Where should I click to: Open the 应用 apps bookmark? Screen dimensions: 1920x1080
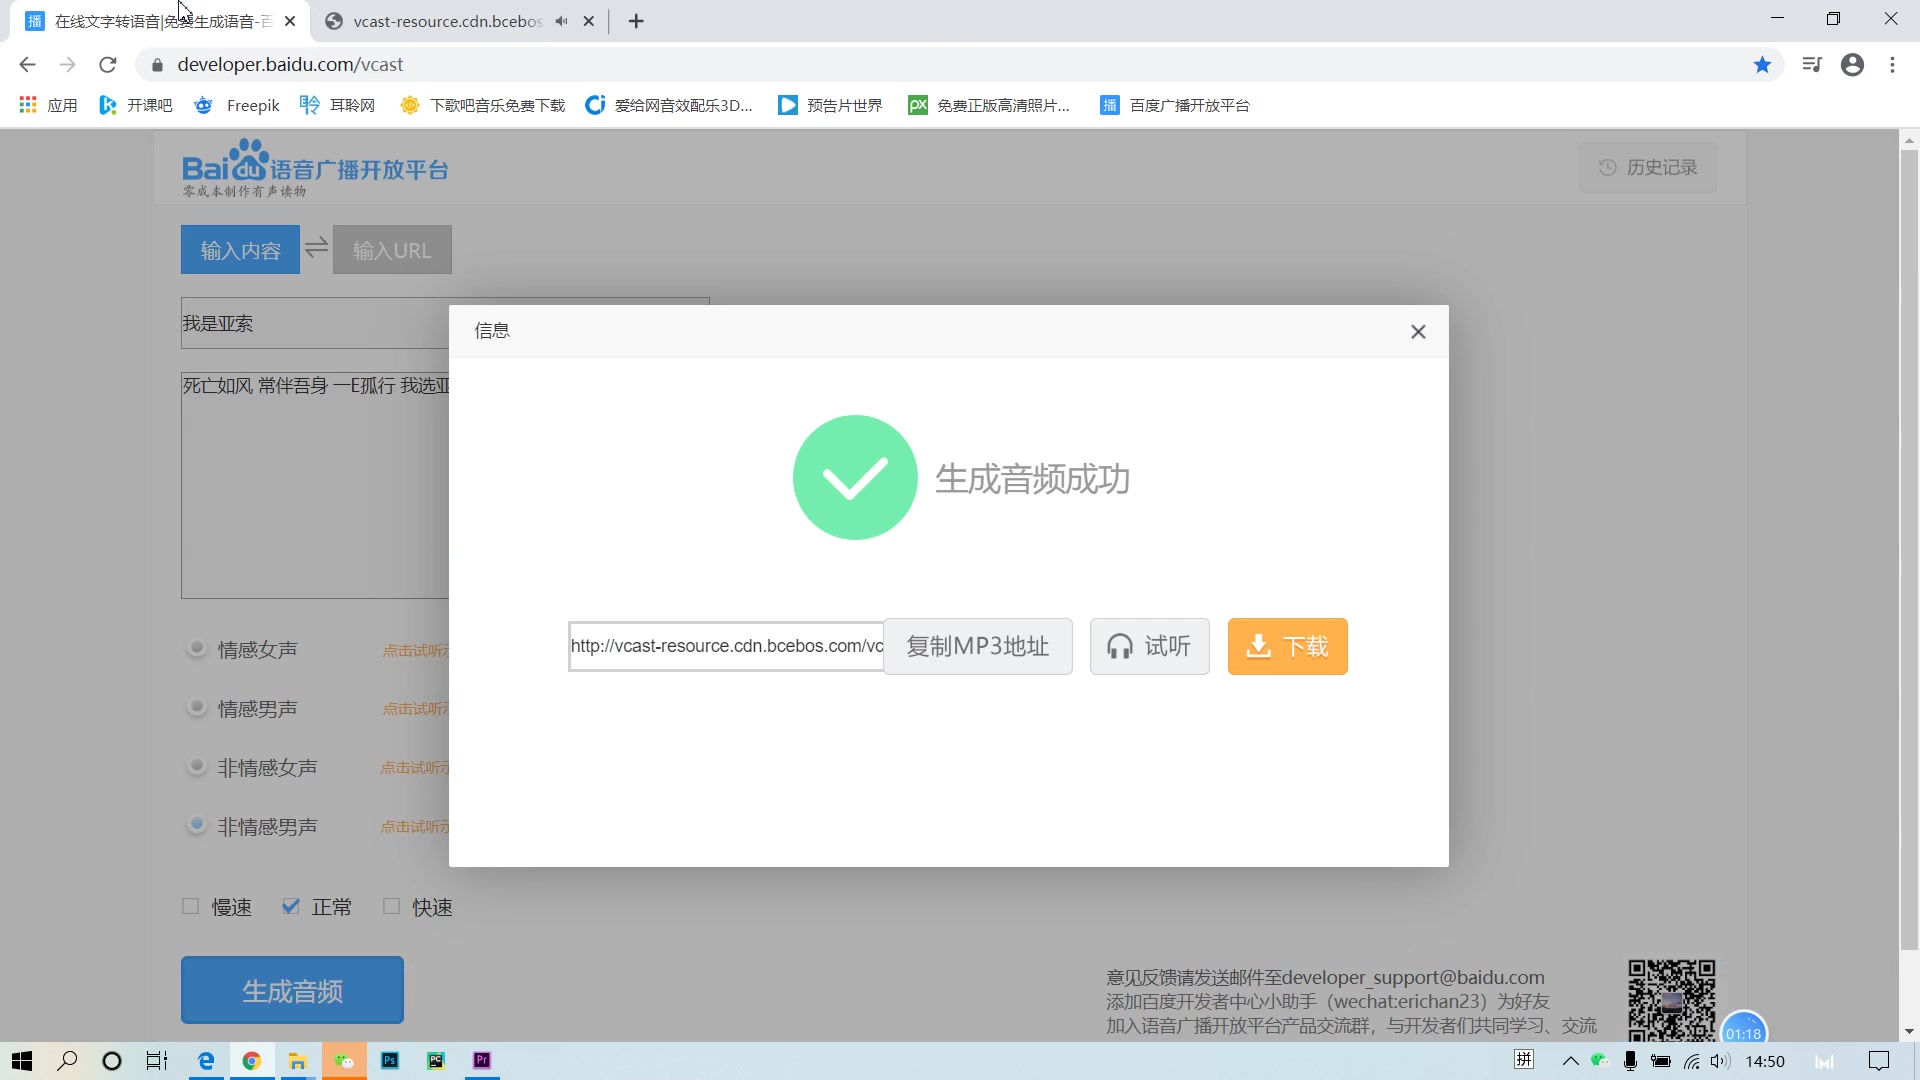48,105
